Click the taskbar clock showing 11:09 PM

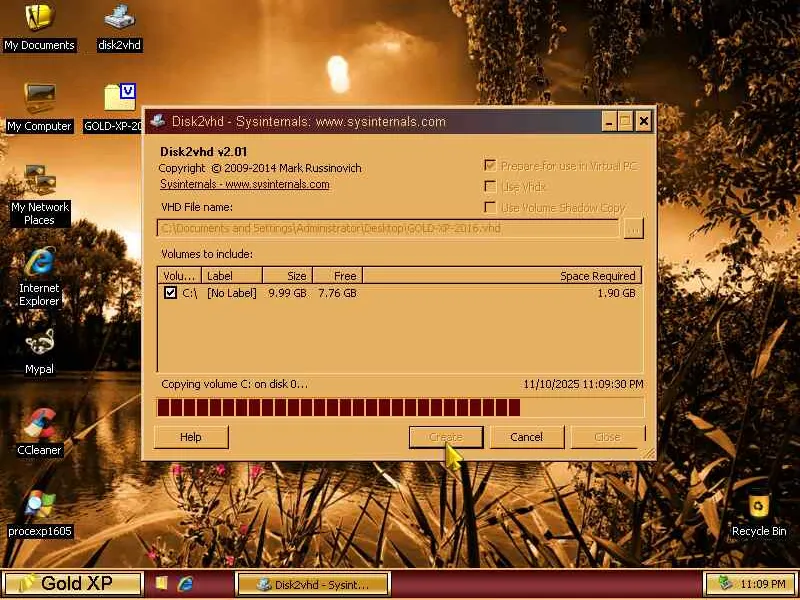763,584
